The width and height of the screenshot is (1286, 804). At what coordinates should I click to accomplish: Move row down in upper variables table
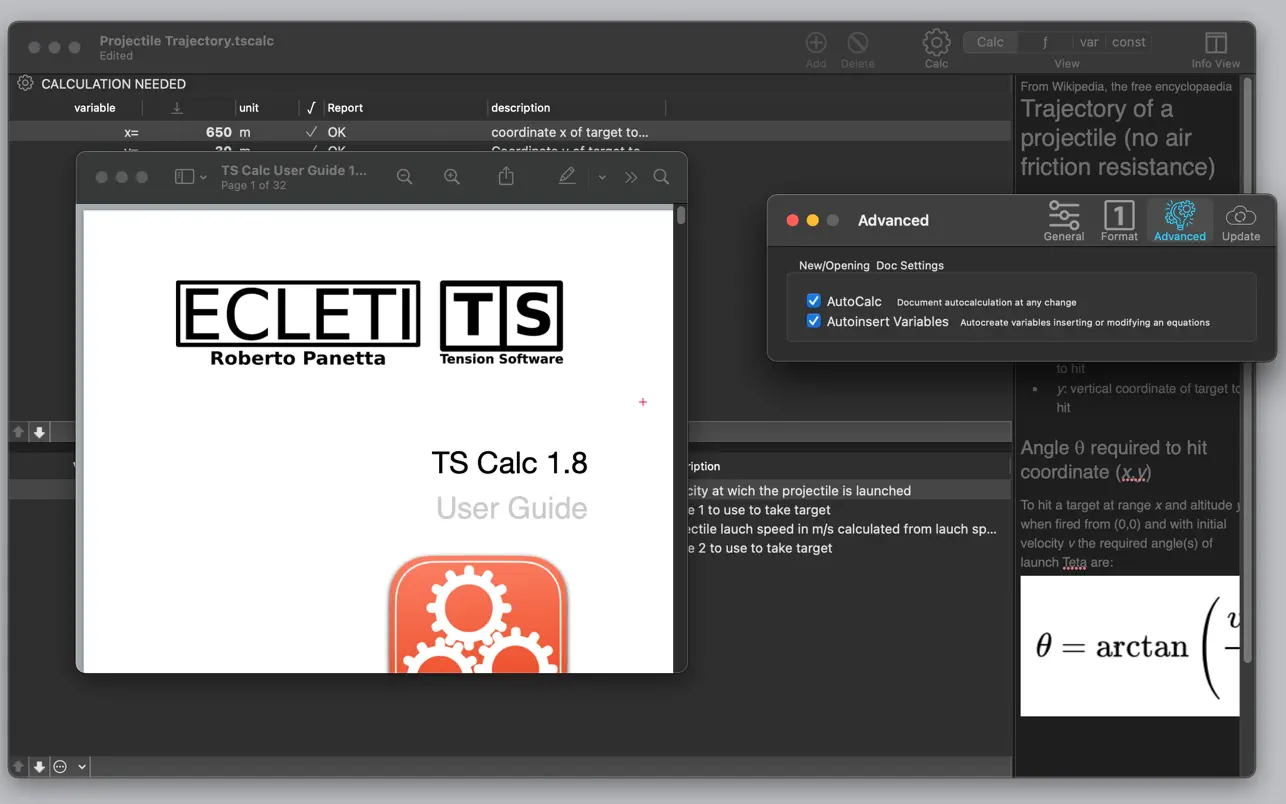(x=39, y=432)
